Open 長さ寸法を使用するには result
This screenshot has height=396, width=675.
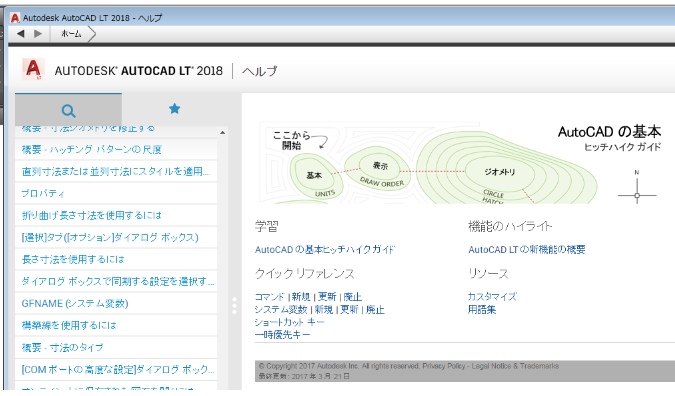[116, 259]
